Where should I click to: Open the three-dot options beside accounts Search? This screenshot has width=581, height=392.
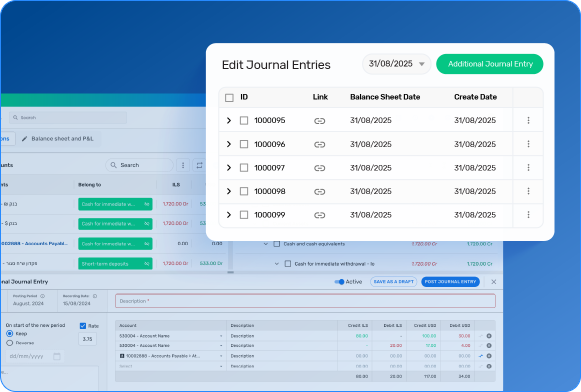[183, 165]
